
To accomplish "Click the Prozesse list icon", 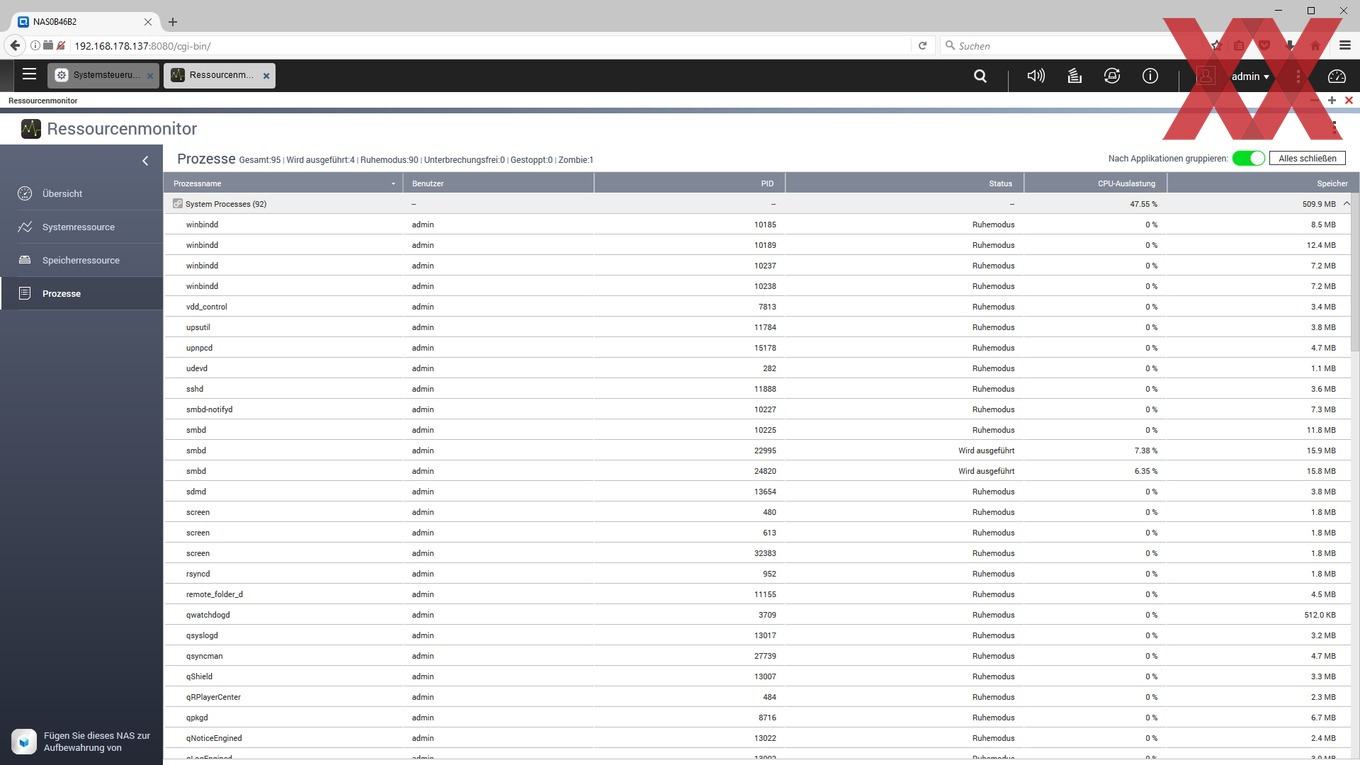I will (25, 293).
